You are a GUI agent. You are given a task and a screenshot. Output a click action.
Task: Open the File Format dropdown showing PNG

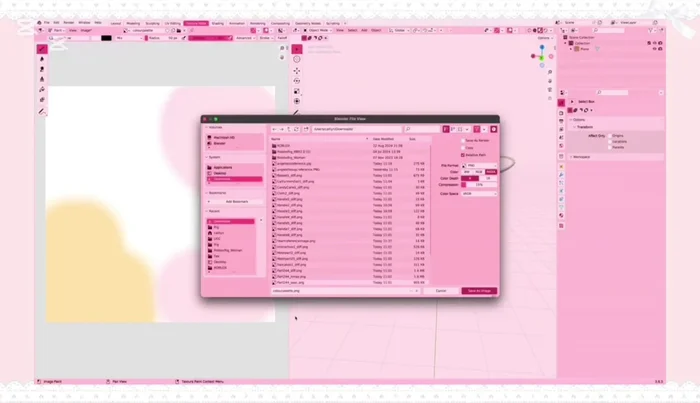[479, 166]
